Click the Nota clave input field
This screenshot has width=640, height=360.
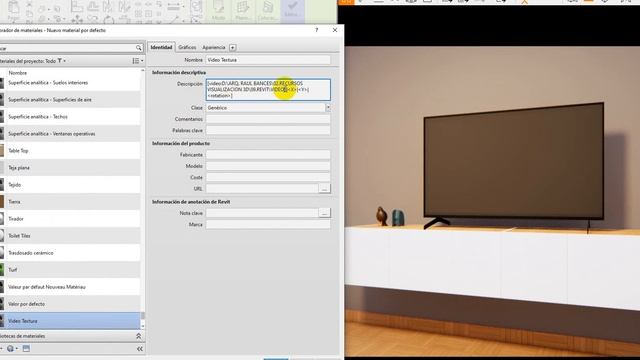(262, 213)
